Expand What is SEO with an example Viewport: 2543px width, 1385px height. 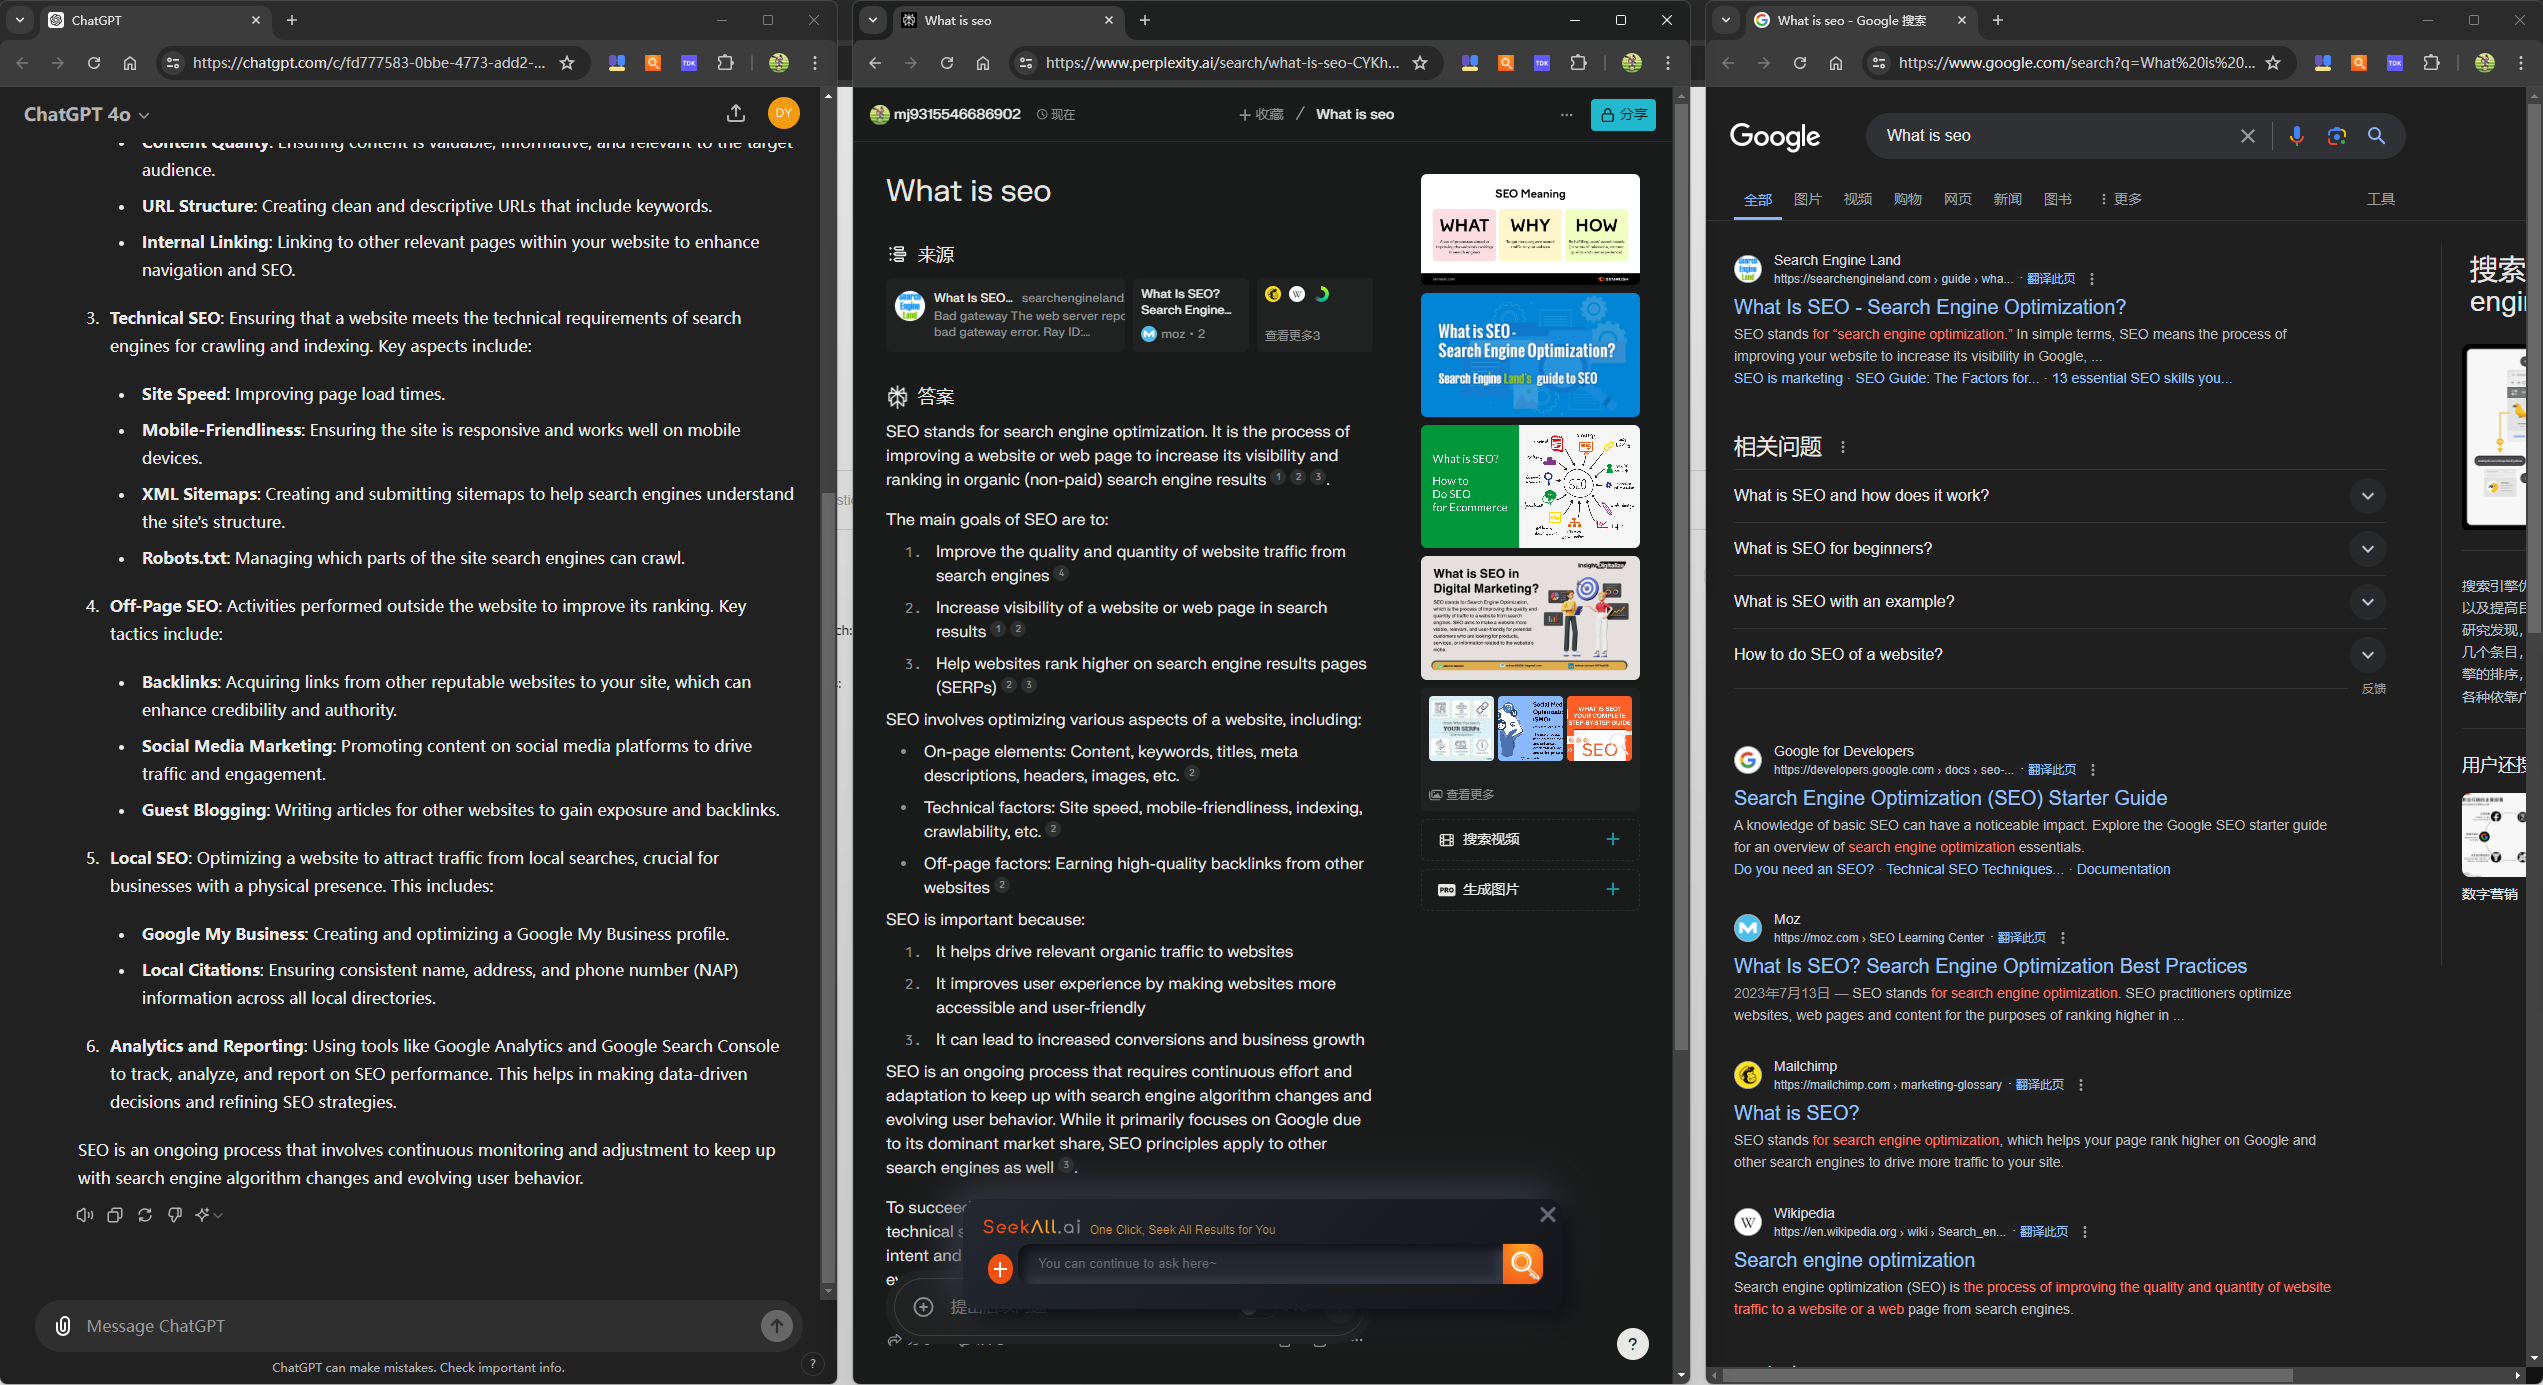[x=2059, y=602]
